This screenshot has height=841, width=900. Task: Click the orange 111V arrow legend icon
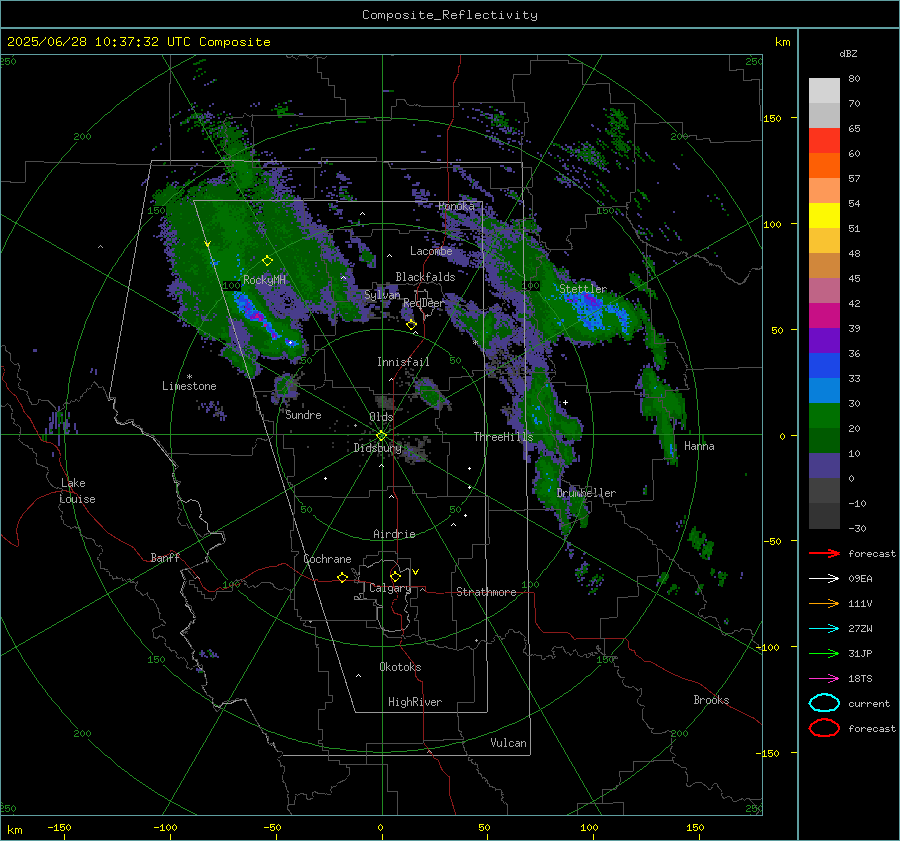[824, 603]
